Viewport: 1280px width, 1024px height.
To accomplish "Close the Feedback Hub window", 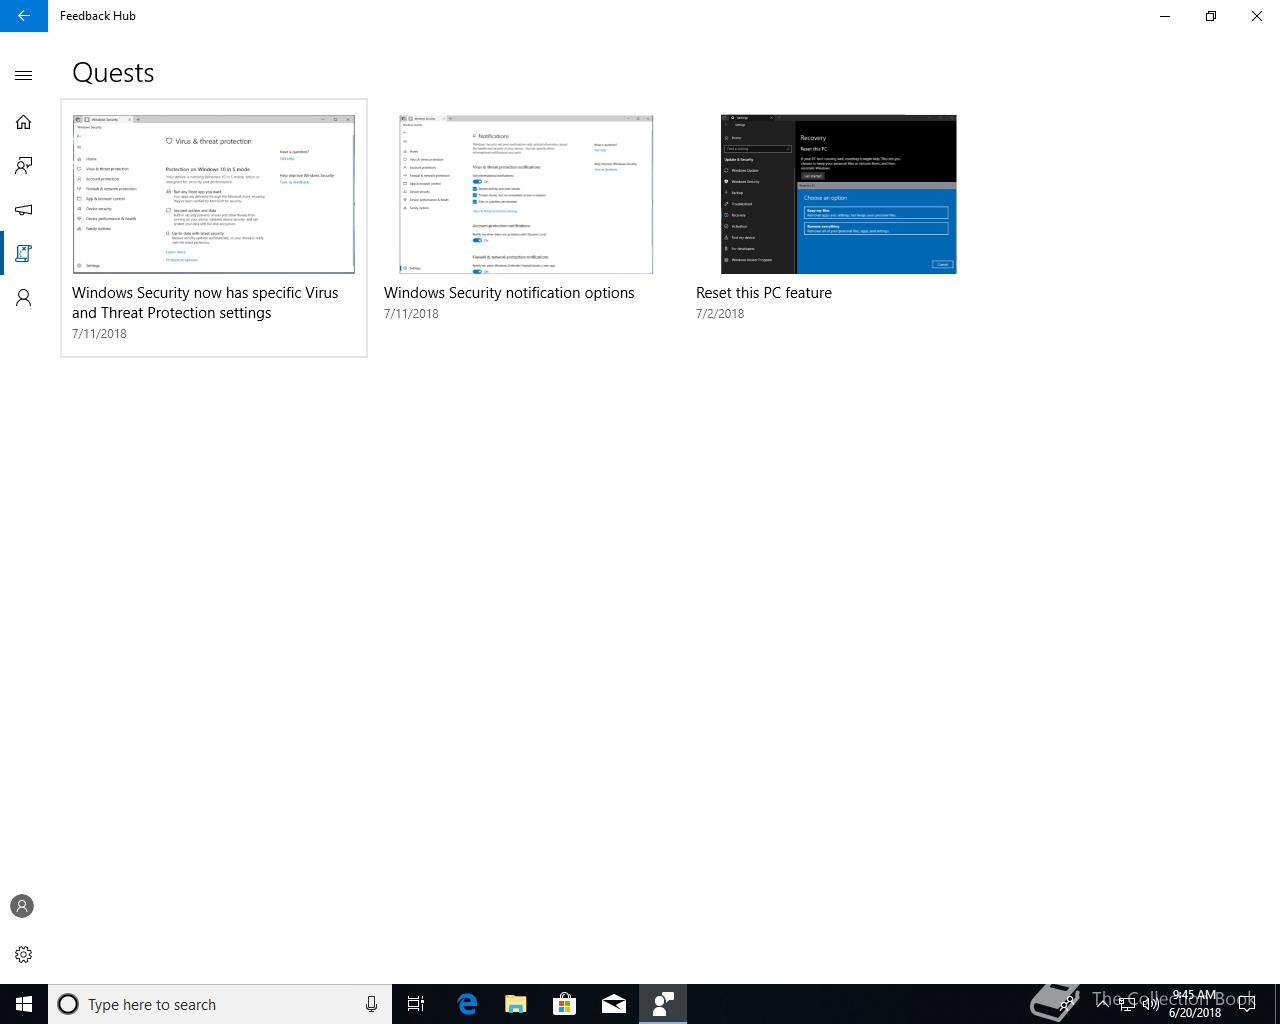I will coord(1257,16).
